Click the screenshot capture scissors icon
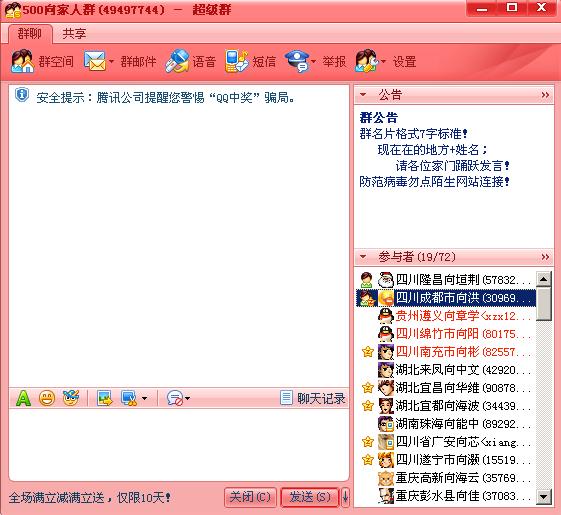 tap(129, 398)
